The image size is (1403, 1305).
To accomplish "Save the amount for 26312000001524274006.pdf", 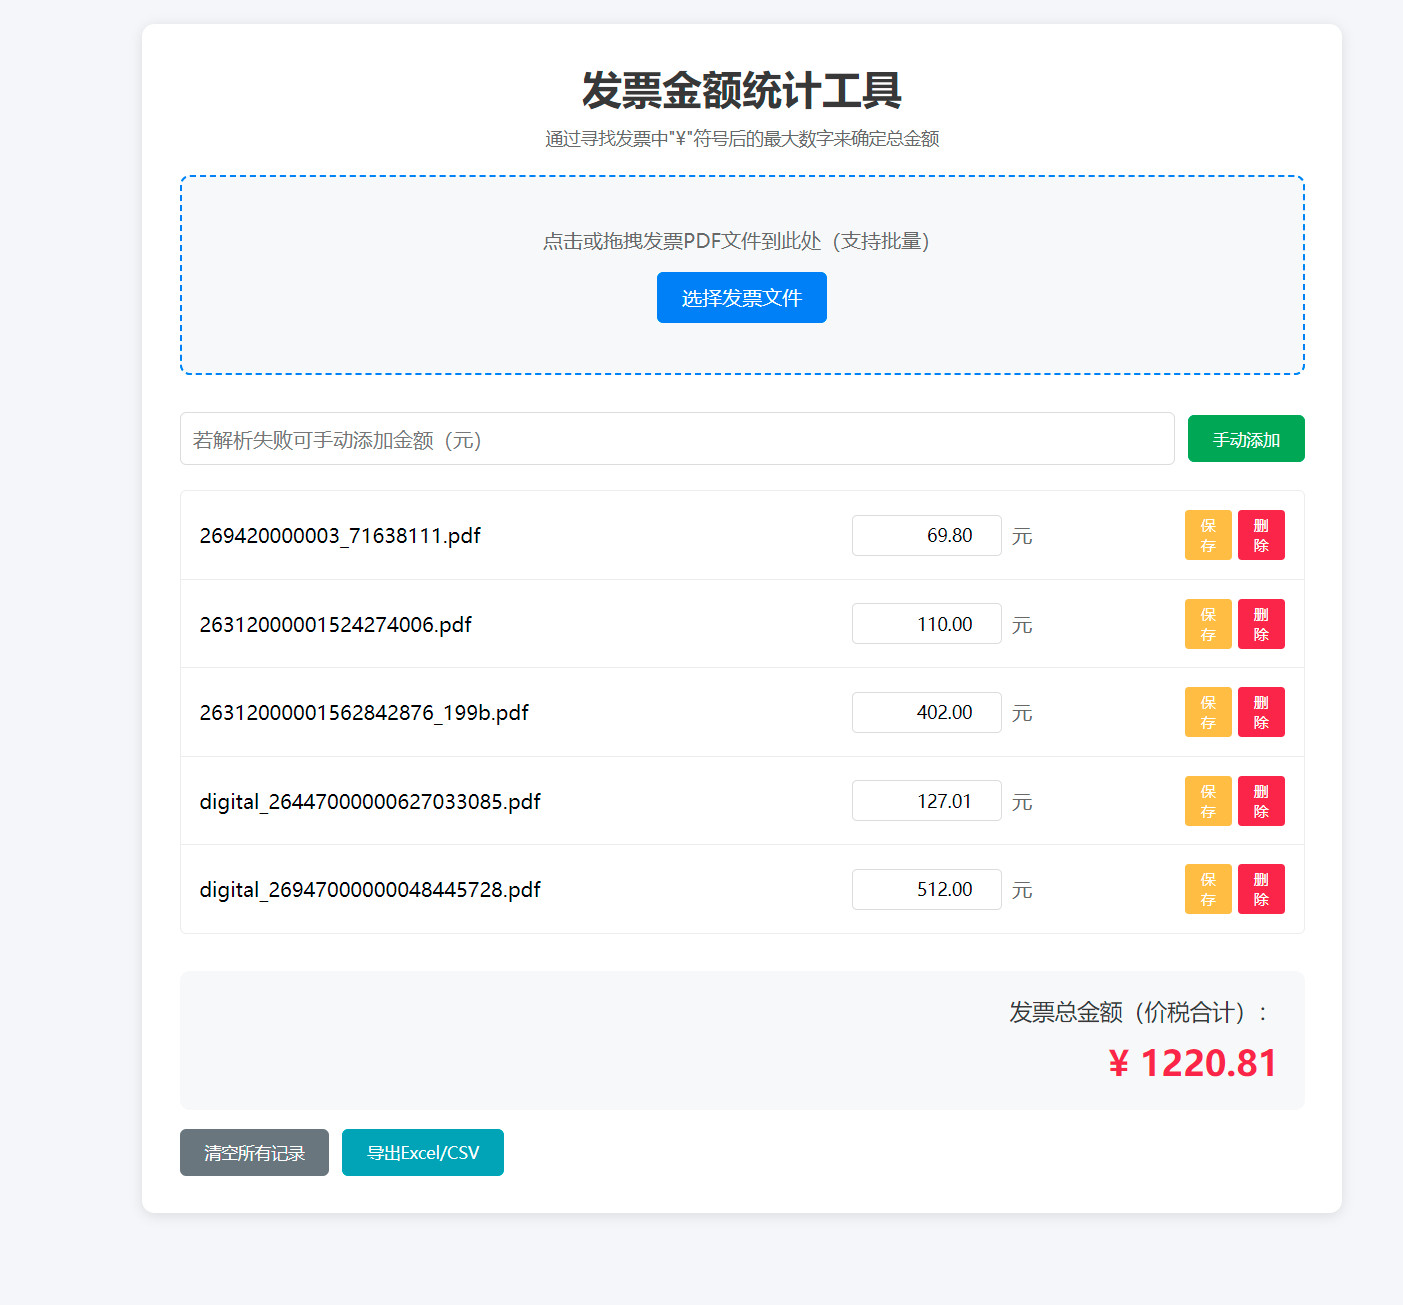I will click(1207, 623).
